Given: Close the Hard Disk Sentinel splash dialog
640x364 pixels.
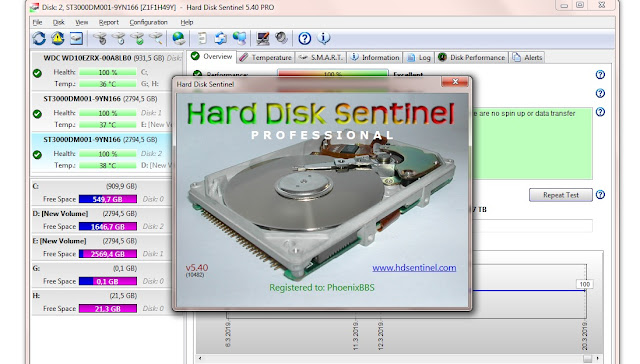Looking at the screenshot, I should coord(455,82).
